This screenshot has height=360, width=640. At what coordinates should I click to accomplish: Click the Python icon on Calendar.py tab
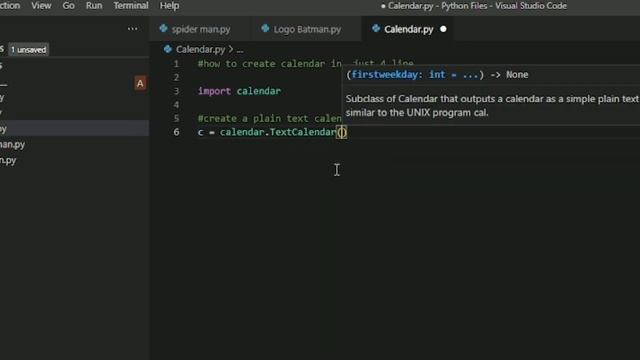(x=376, y=29)
